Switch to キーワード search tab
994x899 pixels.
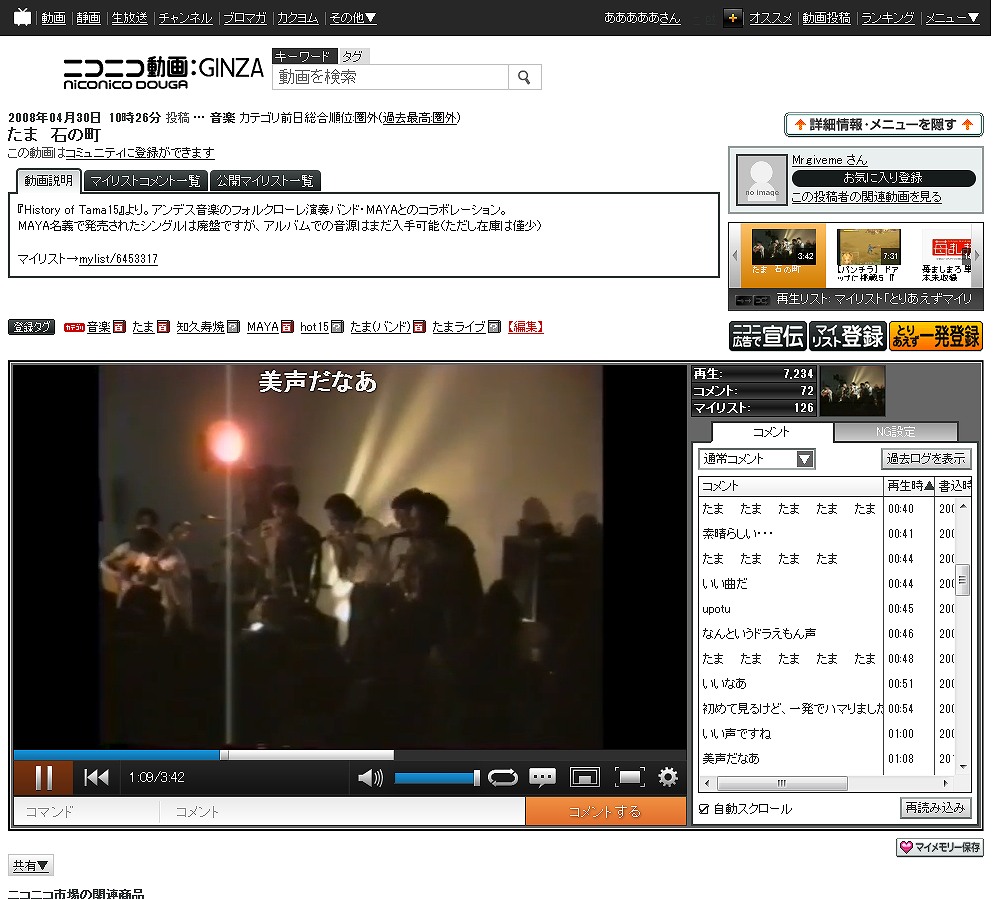coord(305,56)
